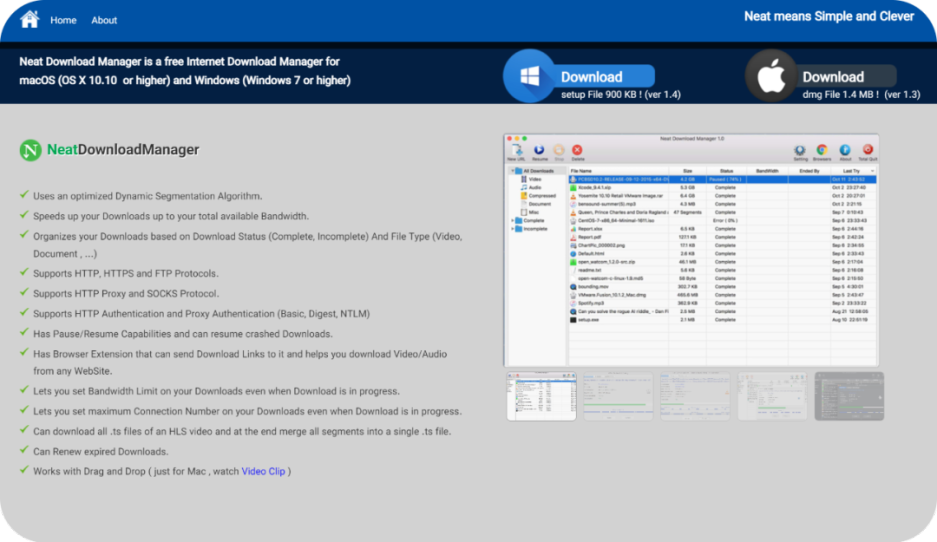Download the Windows setup file
937x542 pixels.
tap(607, 76)
